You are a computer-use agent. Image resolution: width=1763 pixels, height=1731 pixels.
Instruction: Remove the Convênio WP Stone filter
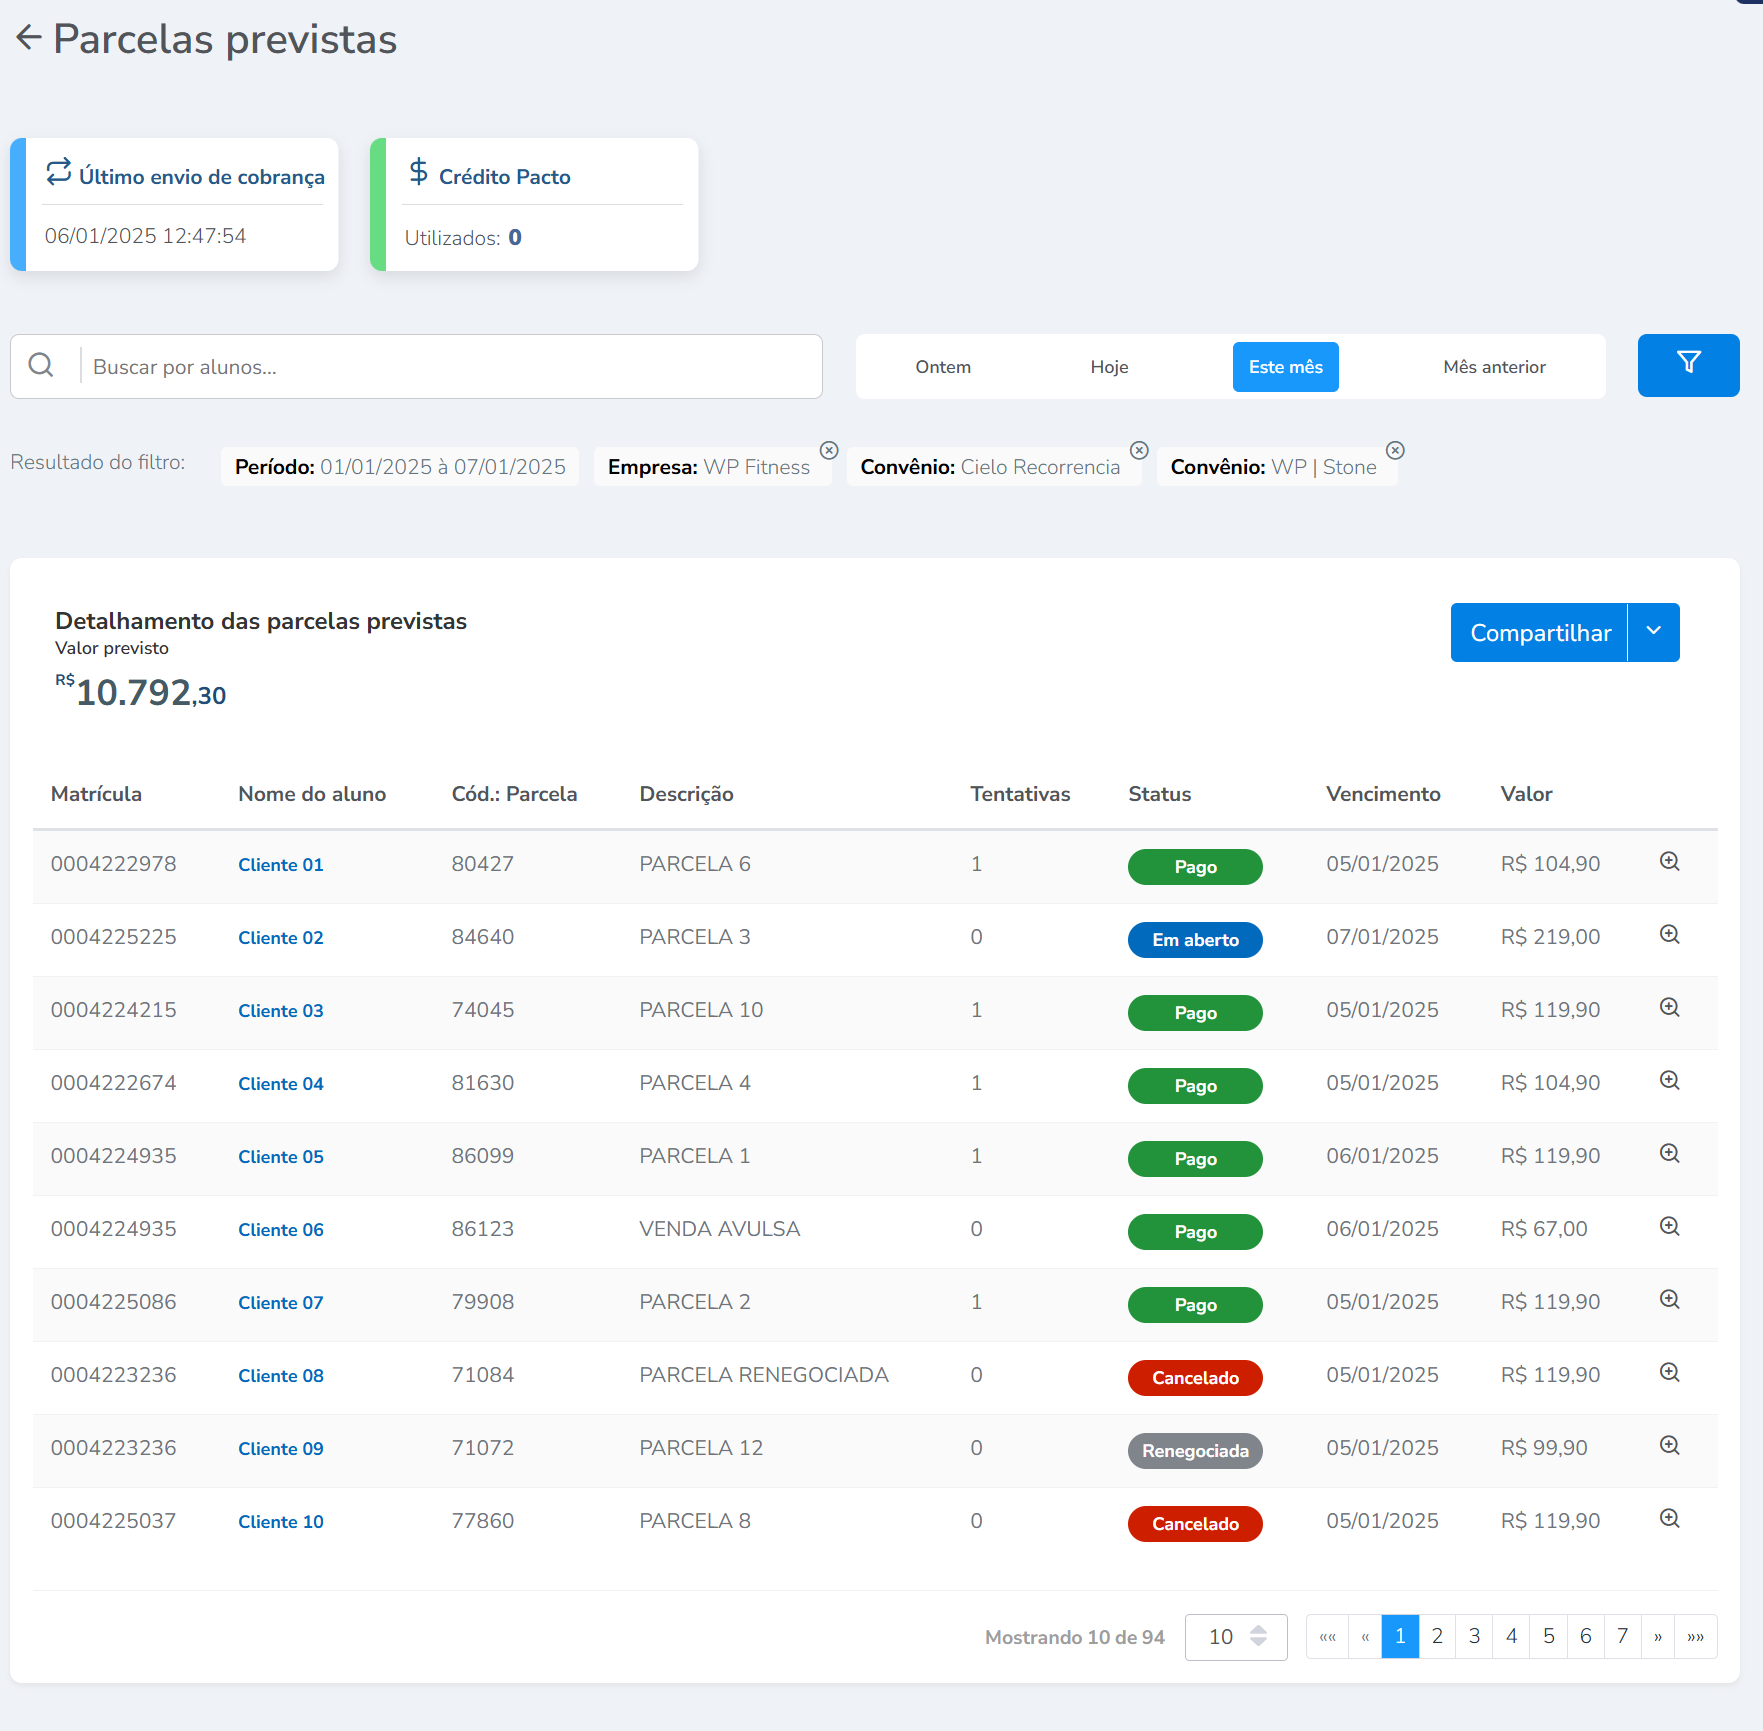[x=1395, y=451]
